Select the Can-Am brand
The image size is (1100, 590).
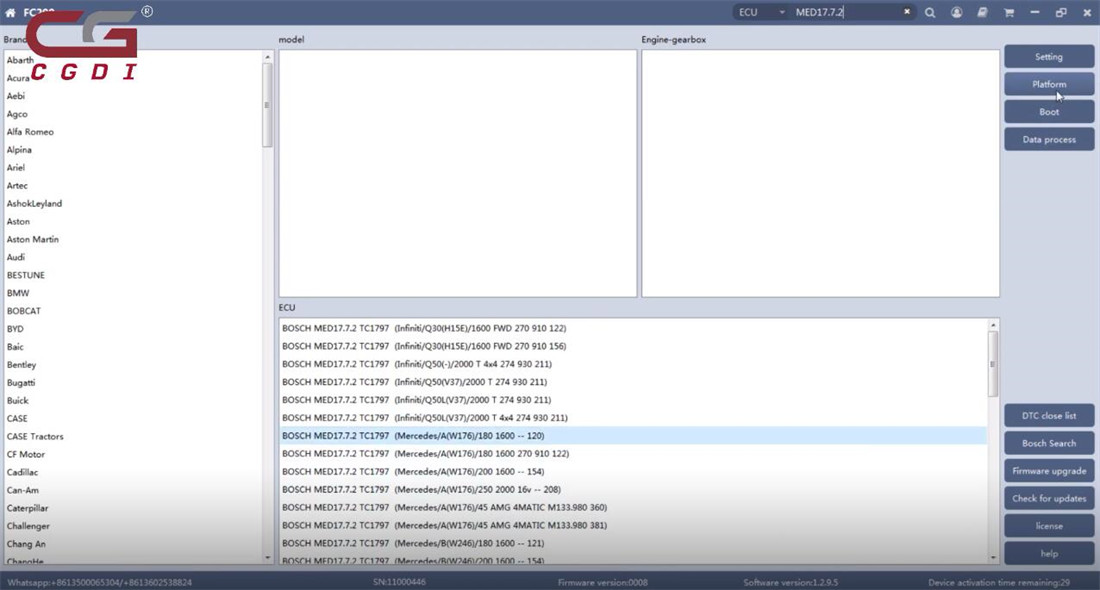click(133, 490)
